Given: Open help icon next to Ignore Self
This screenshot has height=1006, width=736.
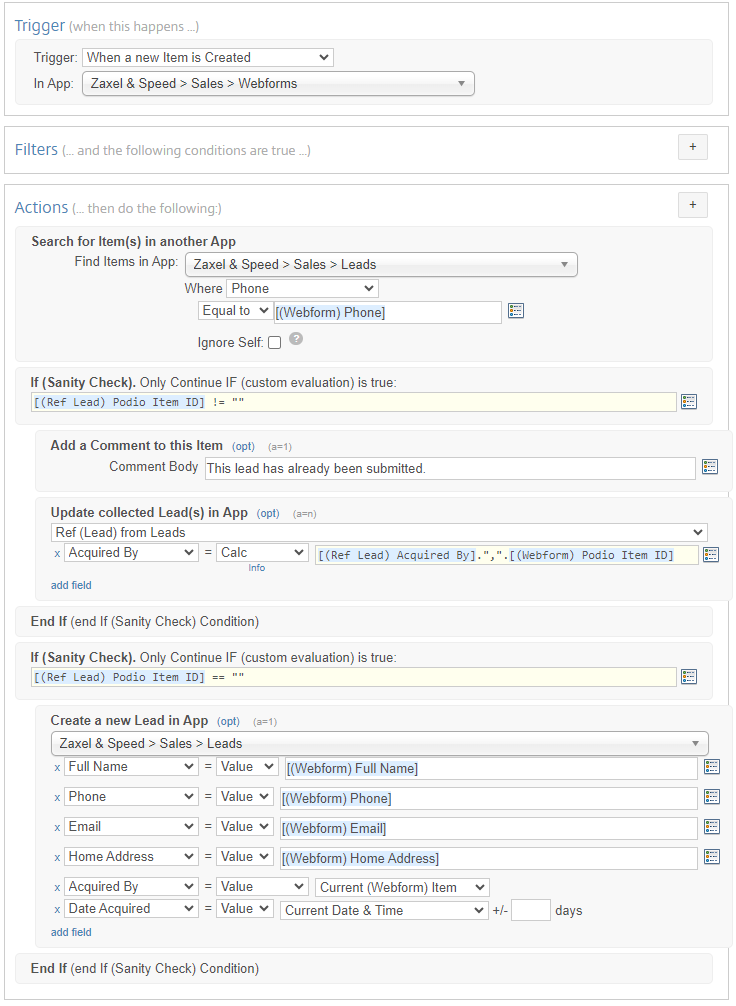Looking at the screenshot, I should click(296, 338).
